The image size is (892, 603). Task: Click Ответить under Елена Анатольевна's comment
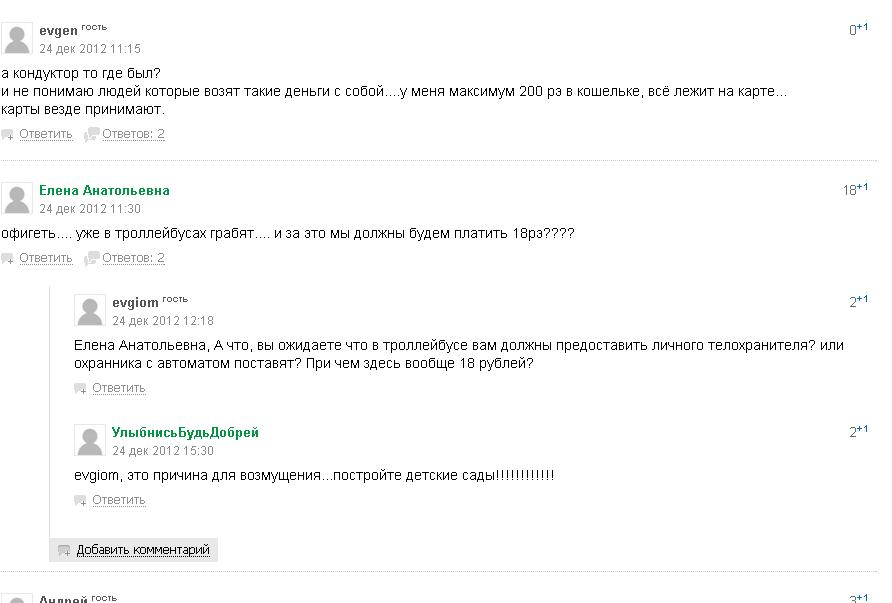[46, 258]
